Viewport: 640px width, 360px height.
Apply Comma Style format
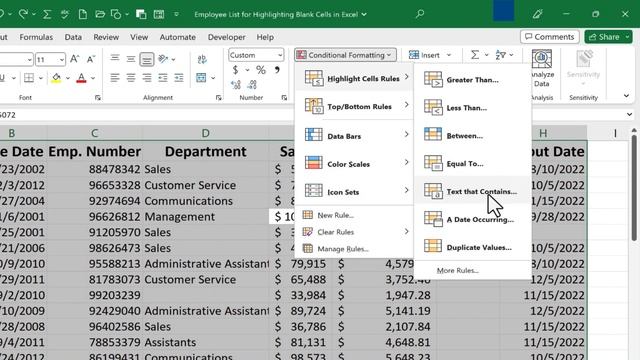[277, 70]
